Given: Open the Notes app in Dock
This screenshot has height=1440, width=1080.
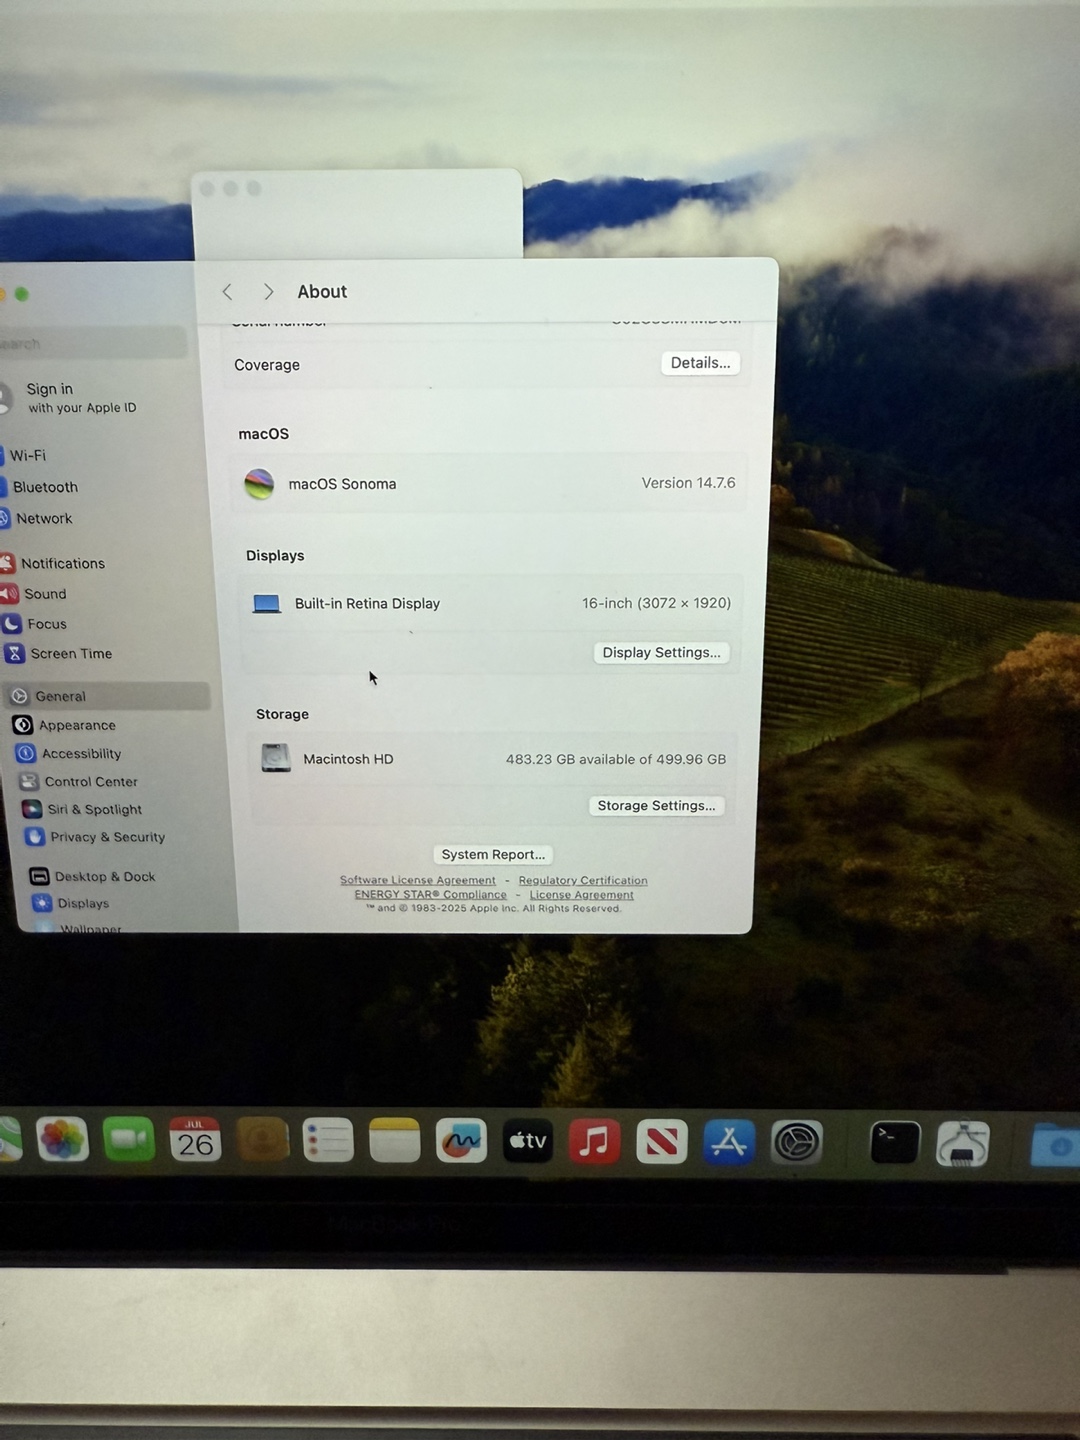Looking at the screenshot, I should (x=395, y=1141).
